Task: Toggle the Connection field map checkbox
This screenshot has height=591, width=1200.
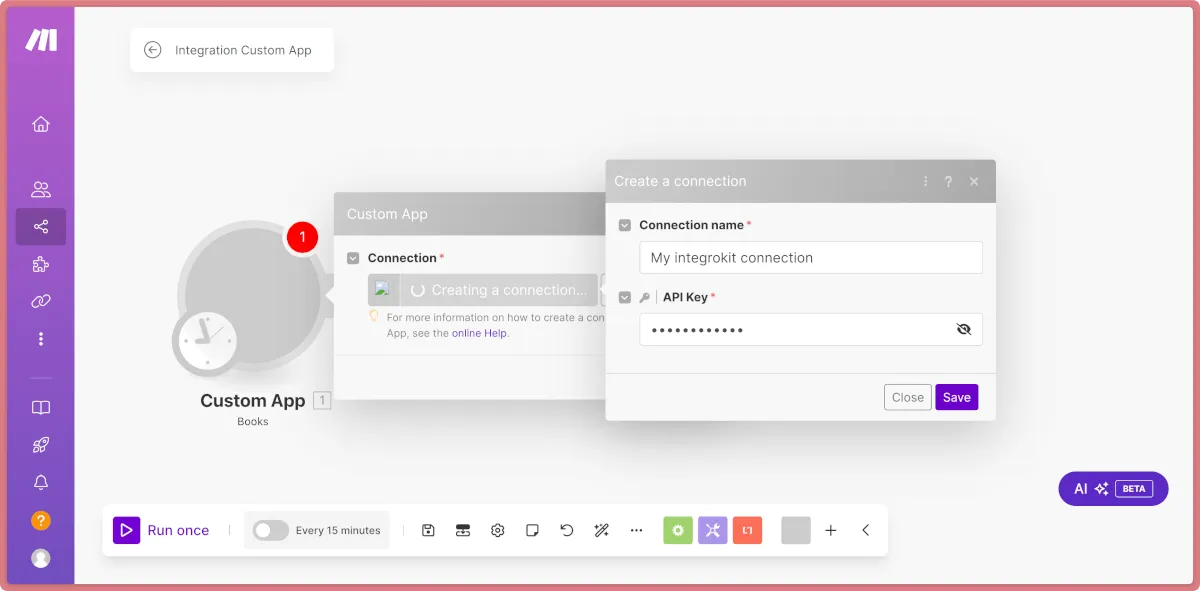Action: point(353,258)
